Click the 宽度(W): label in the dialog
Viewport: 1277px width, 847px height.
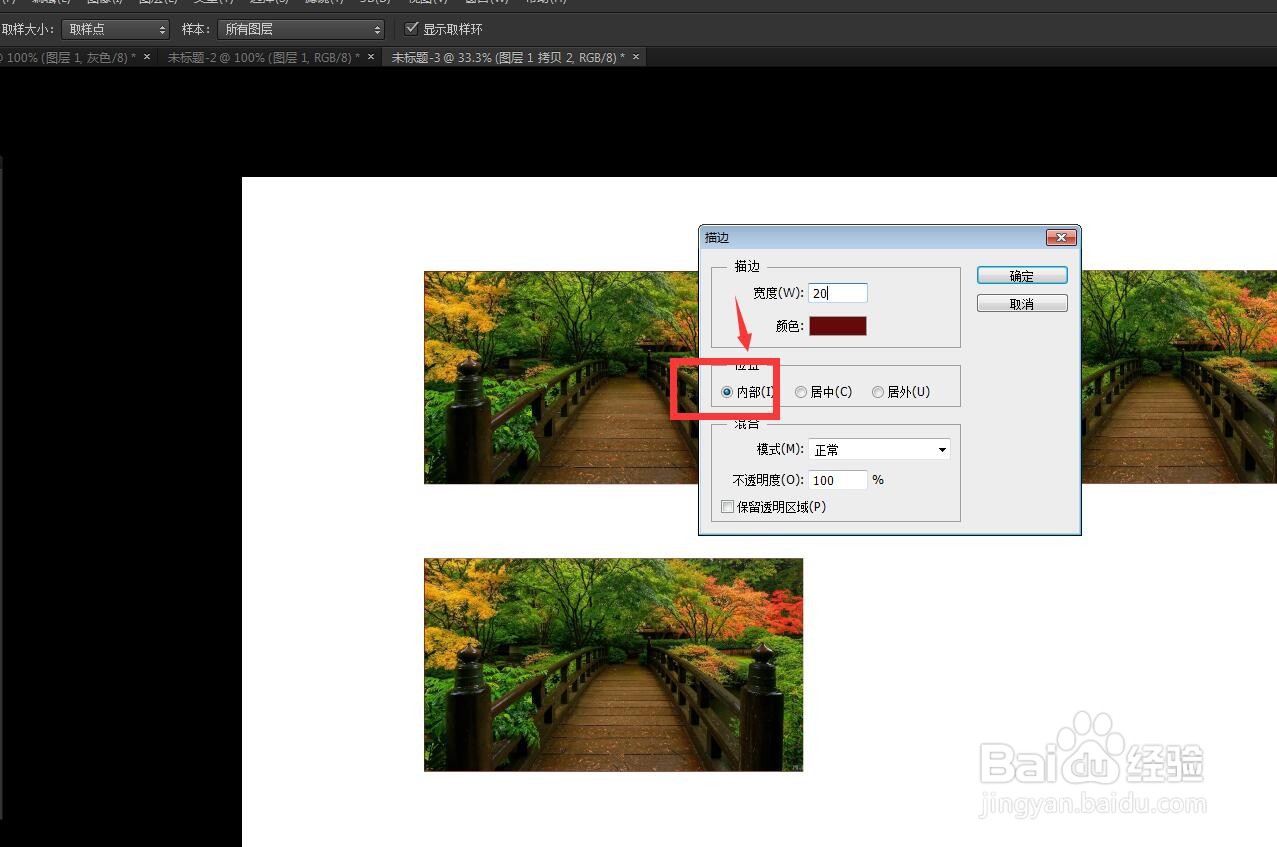pyautogui.click(x=778, y=293)
